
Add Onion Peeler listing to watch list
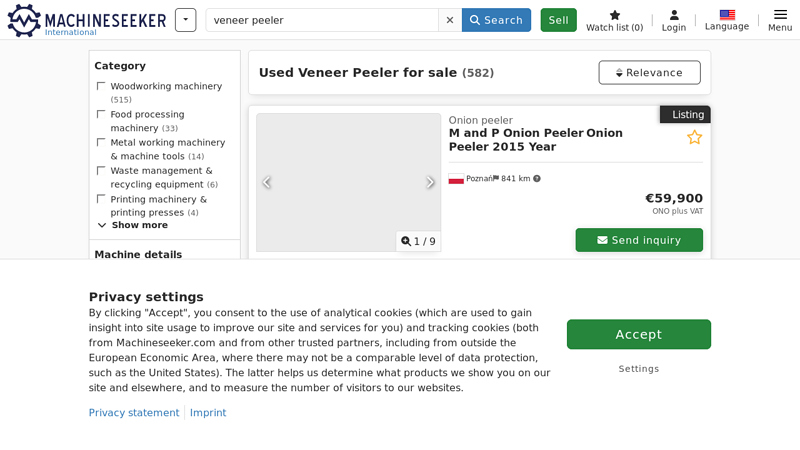[x=694, y=137]
